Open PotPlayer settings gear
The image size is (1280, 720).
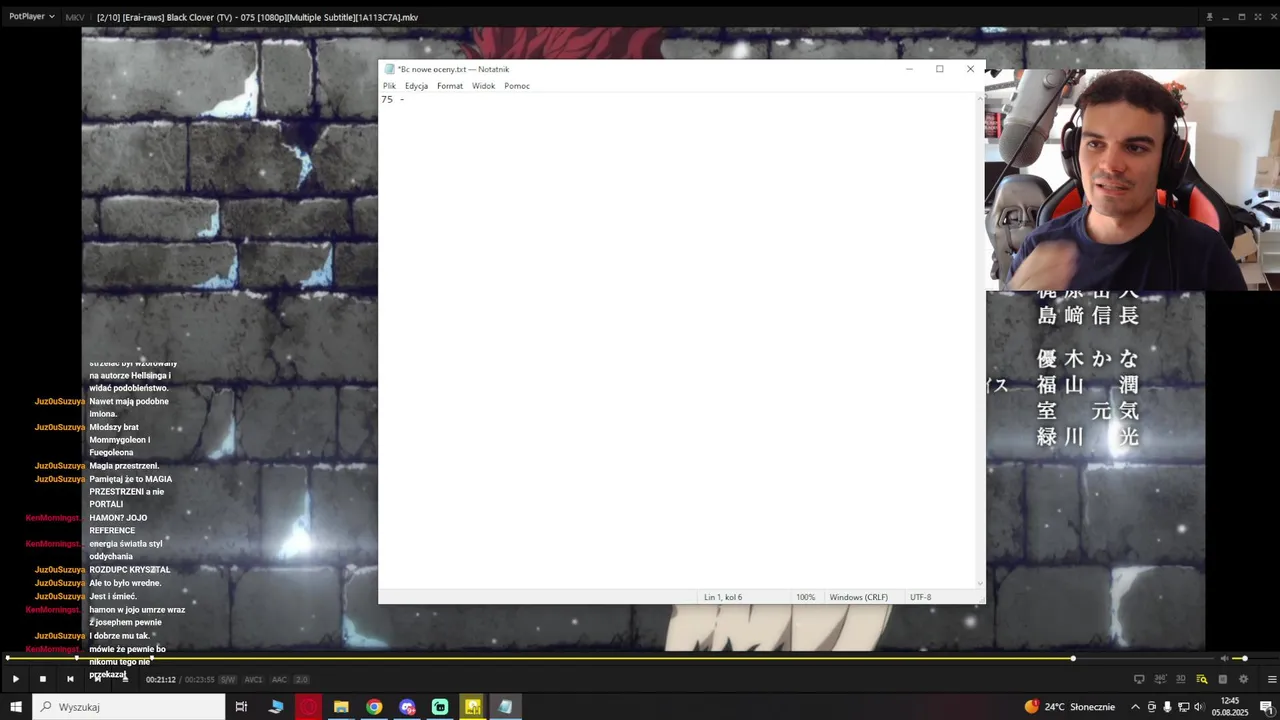(1244, 679)
